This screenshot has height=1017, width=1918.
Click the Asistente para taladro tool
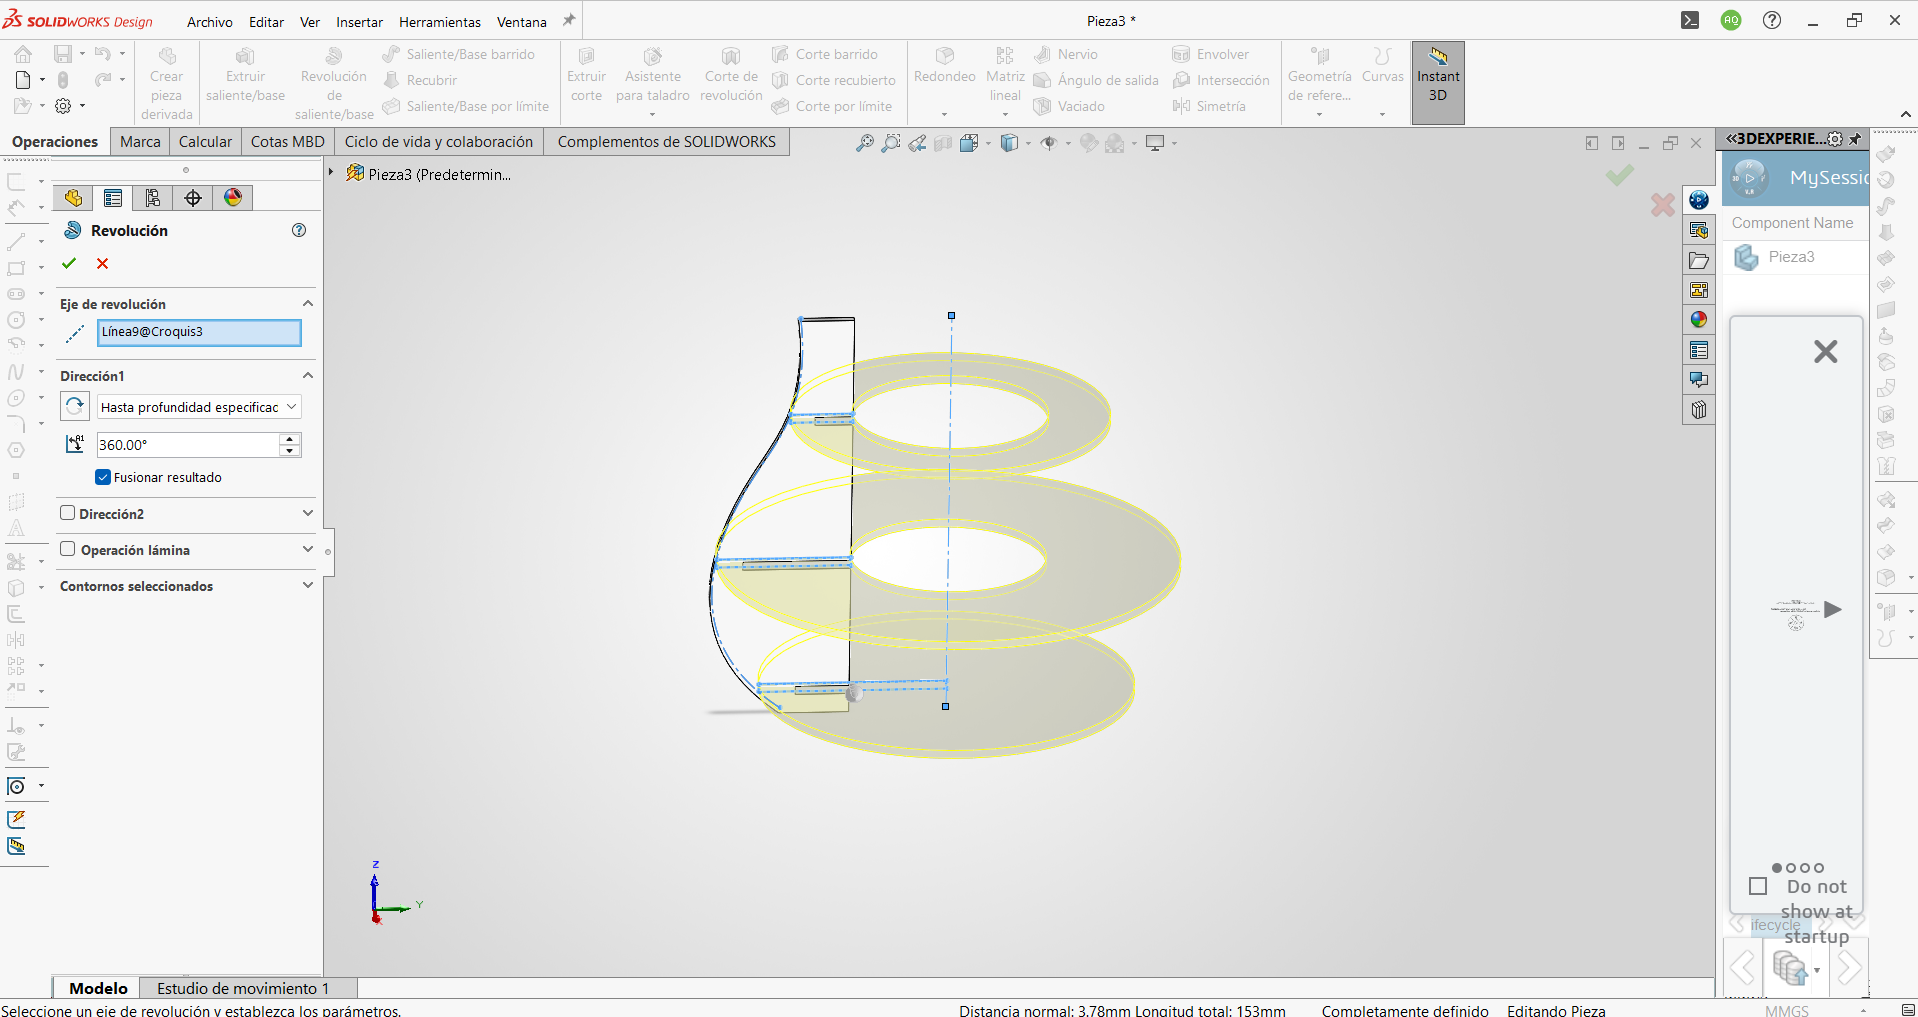coord(653,75)
